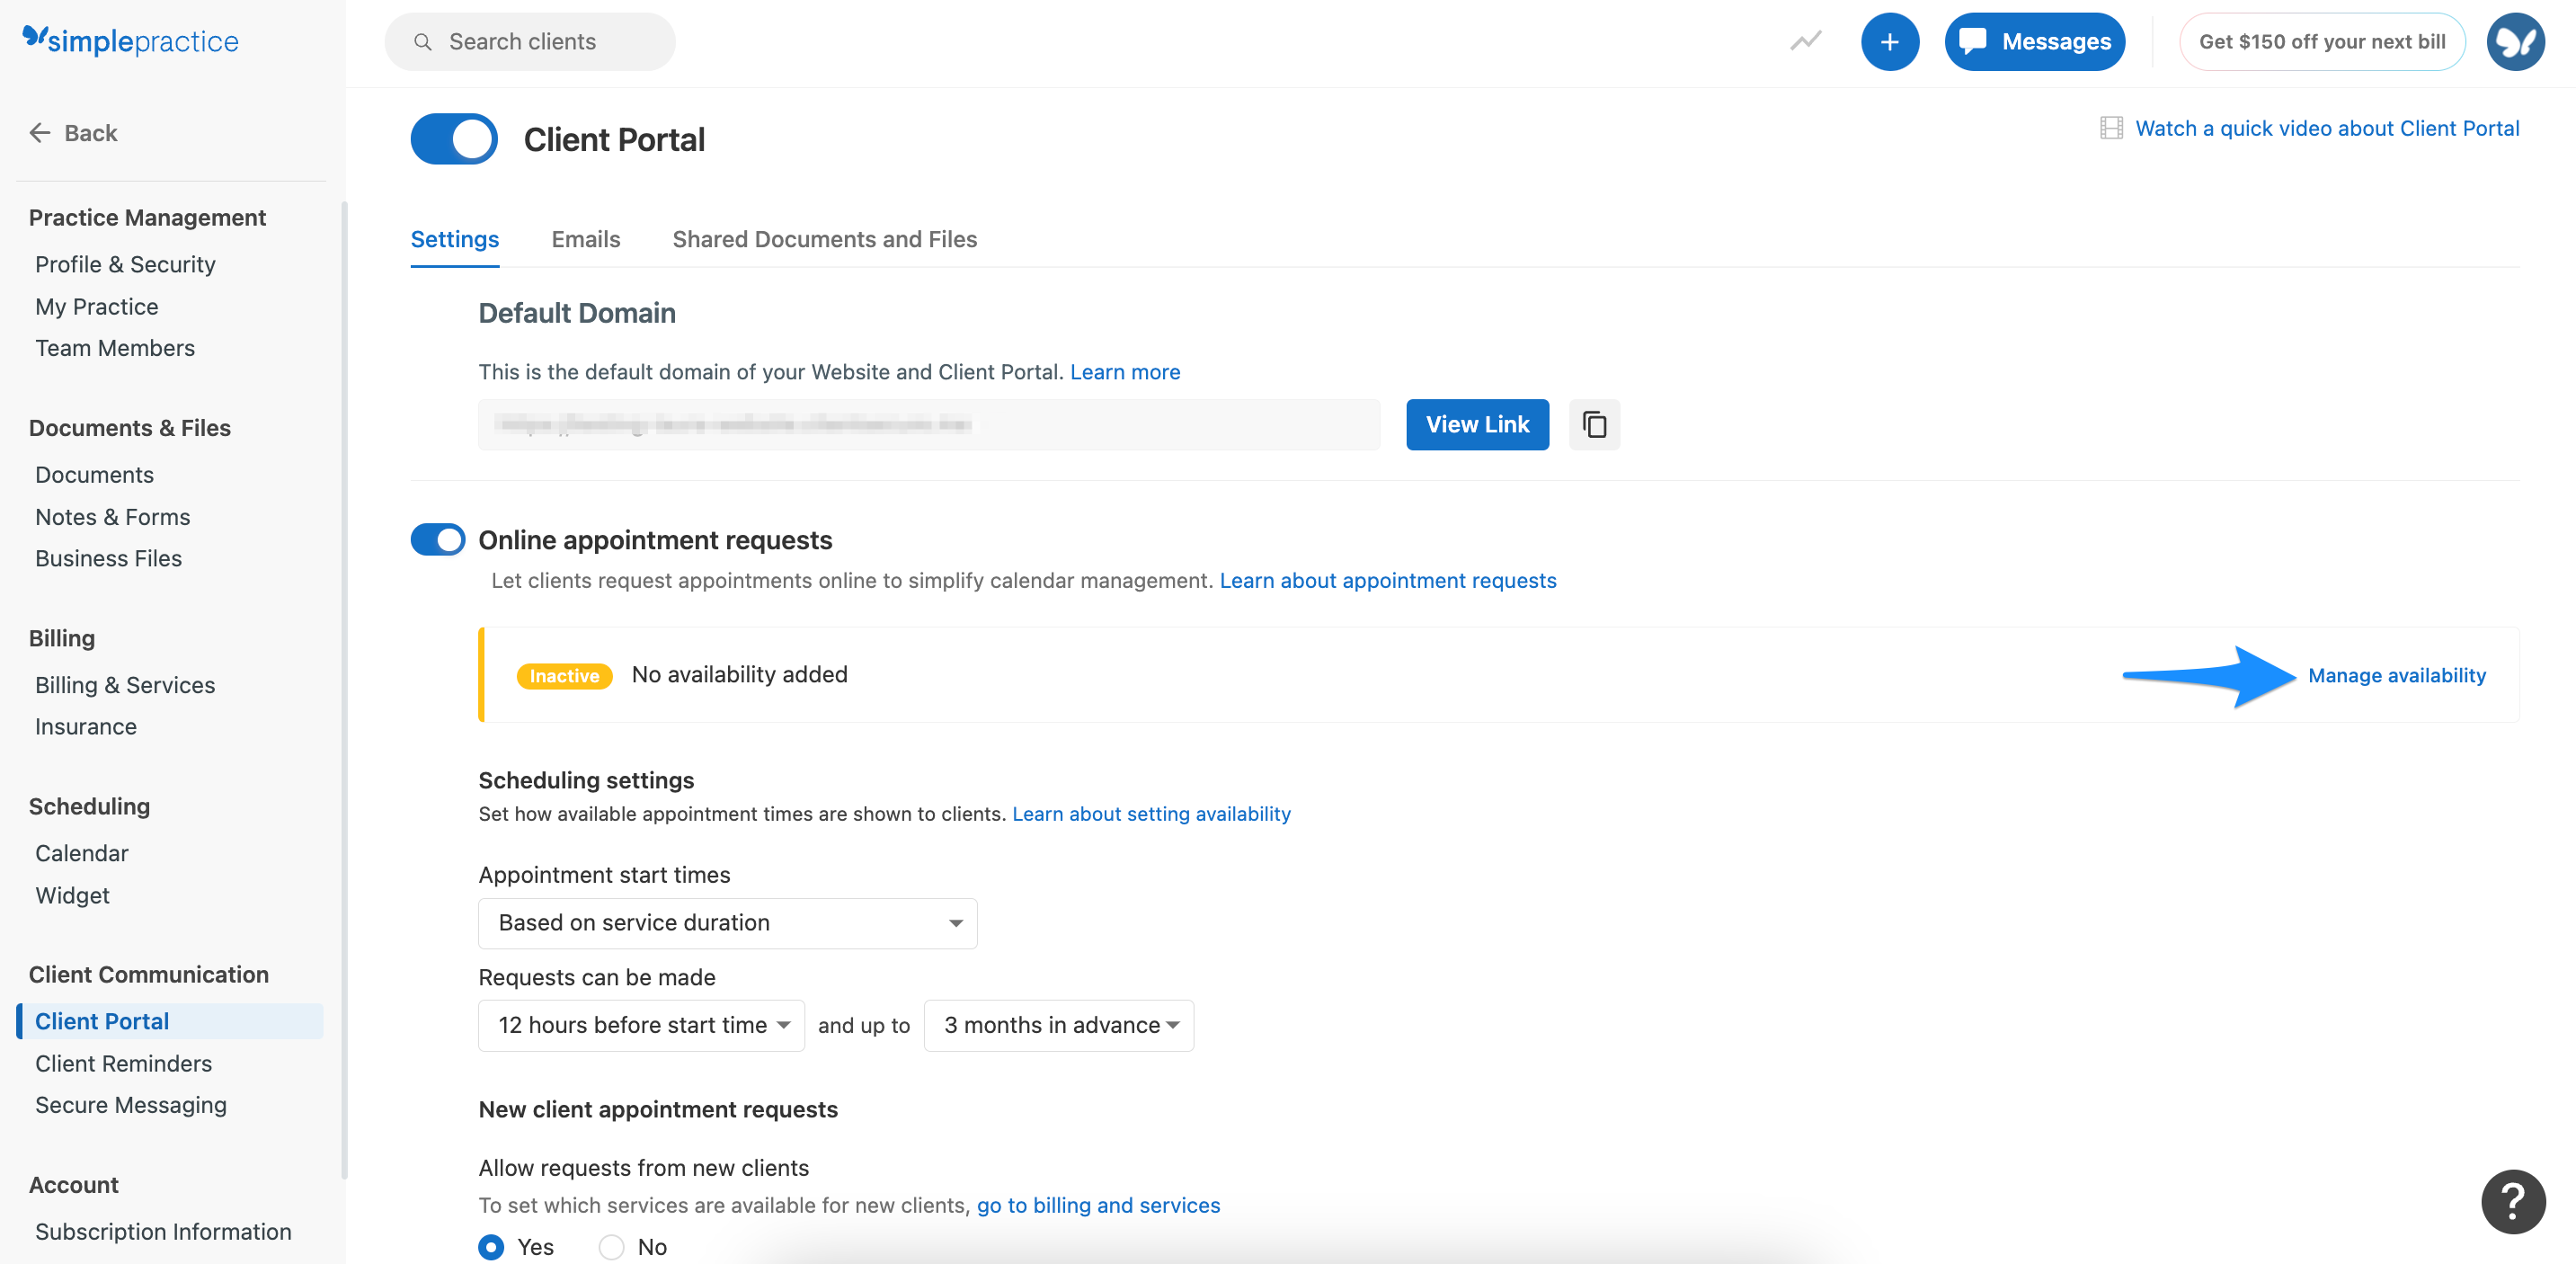Copy the domain link with the copy icon

pyautogui.click(x=1594, y=425)
